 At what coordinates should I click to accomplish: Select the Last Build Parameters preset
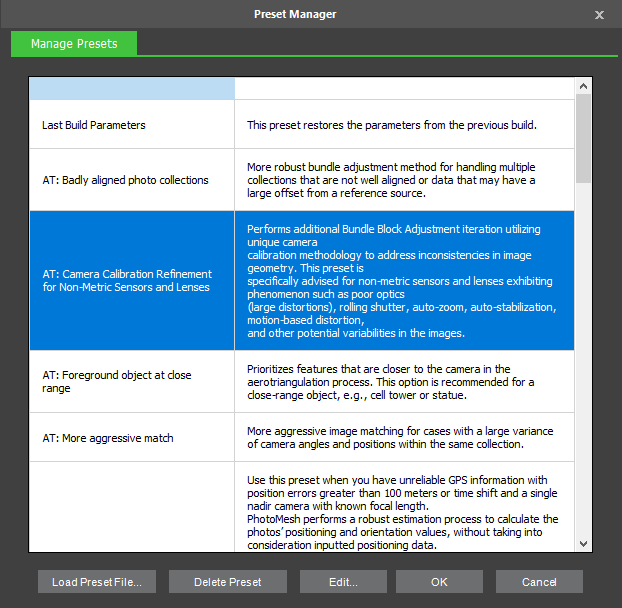click(x=93, y=125)
